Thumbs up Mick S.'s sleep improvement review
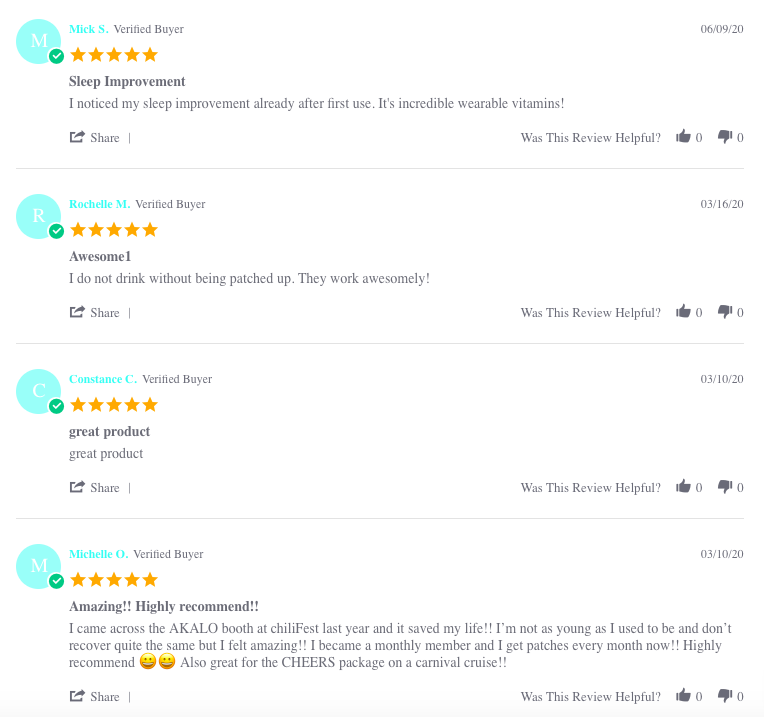 point(684,137)
